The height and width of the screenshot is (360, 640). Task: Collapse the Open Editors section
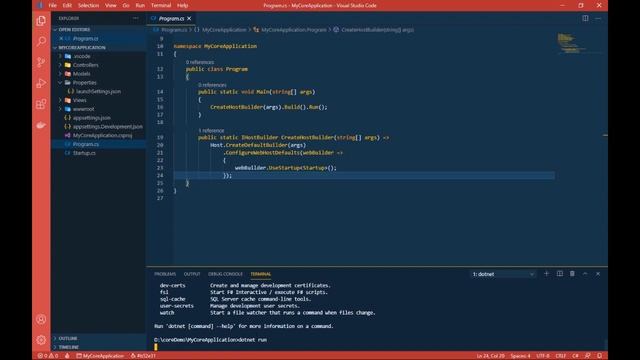click(x=98, y=29)
